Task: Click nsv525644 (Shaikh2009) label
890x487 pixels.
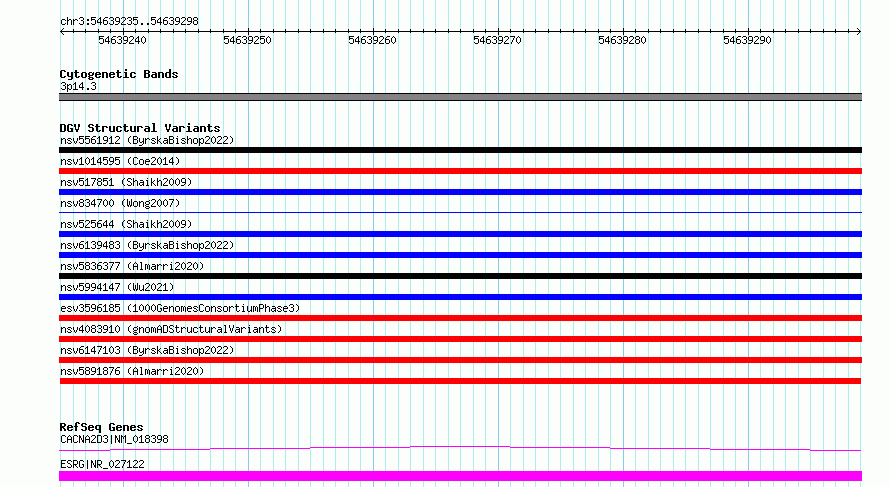Action: click(x=126, y=224)
